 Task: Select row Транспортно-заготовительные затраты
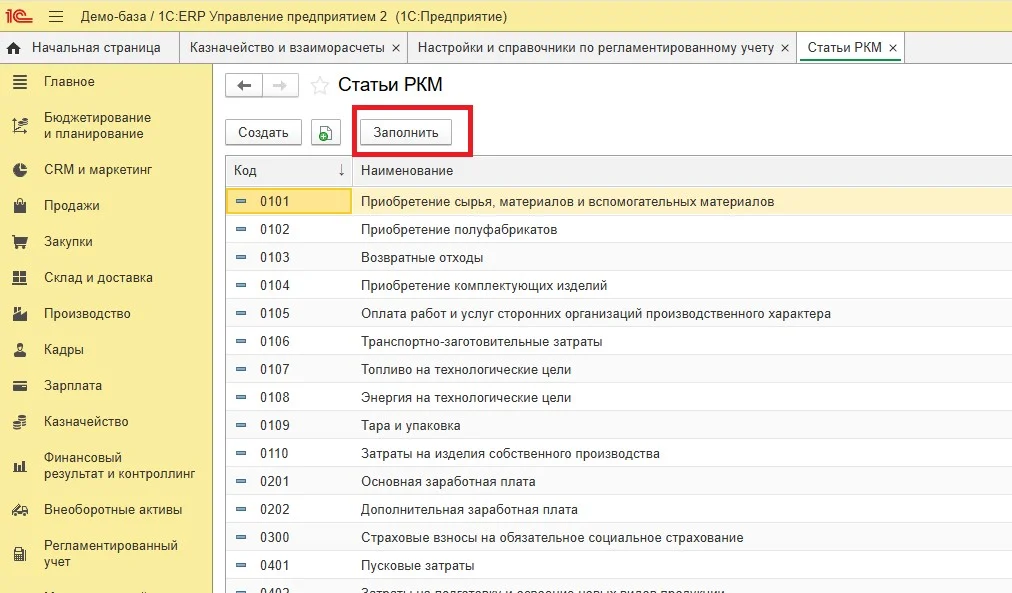tap(619, 341)
